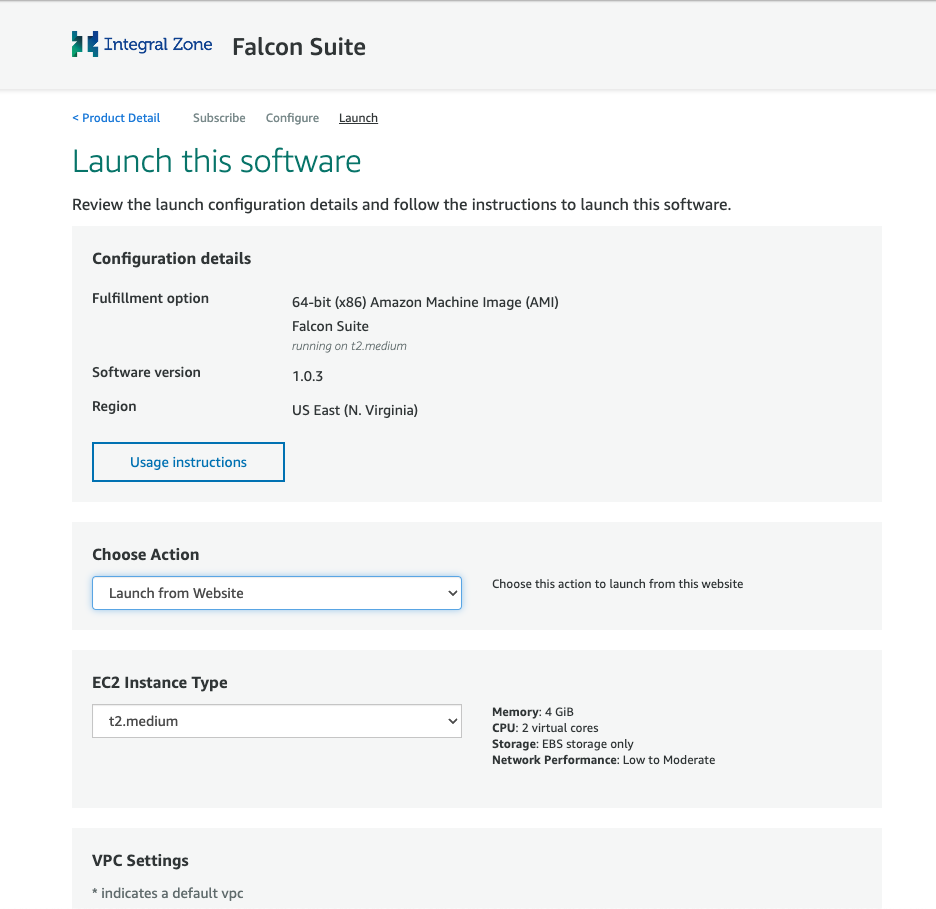Click 'Storage: EBS storage only' spec
This screenshot has width=936, height=909.
click(x=562, y=744)
